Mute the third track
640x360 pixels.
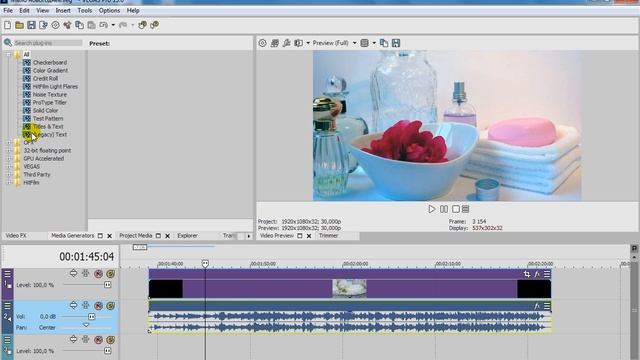tap(98, 340)
